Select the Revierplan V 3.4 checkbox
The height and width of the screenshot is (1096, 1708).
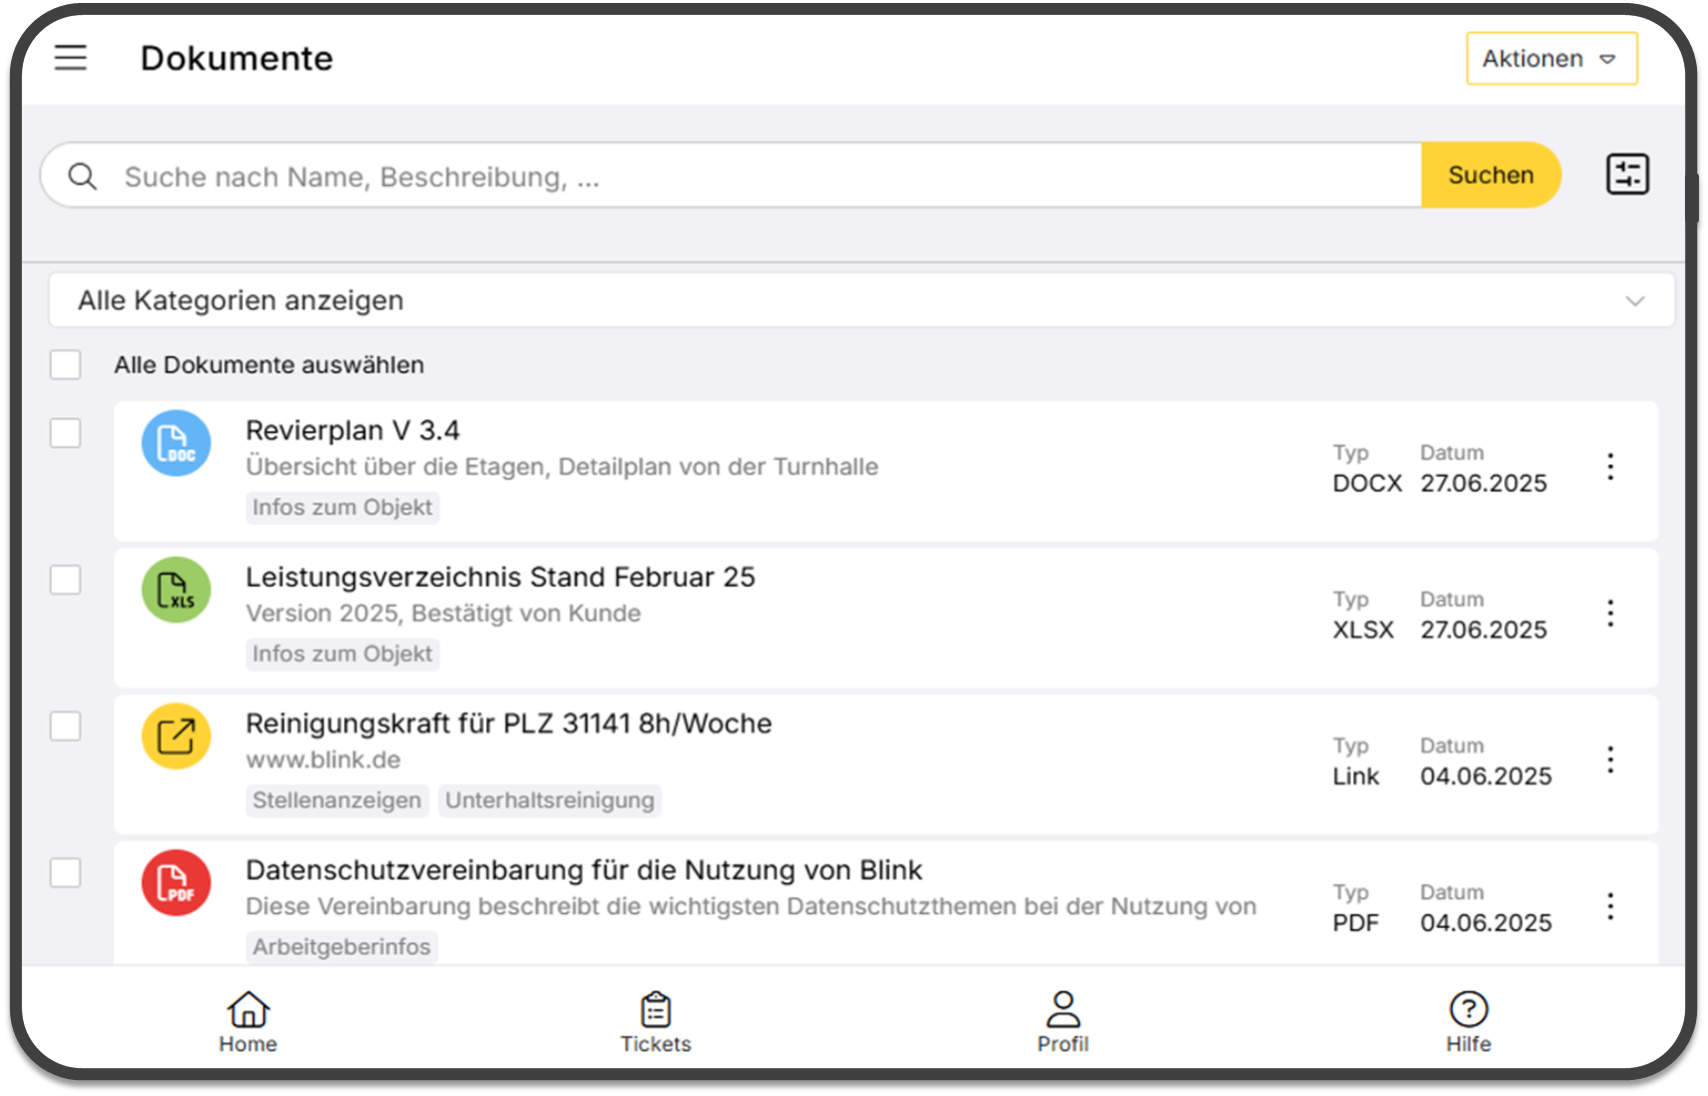point(66,433)
